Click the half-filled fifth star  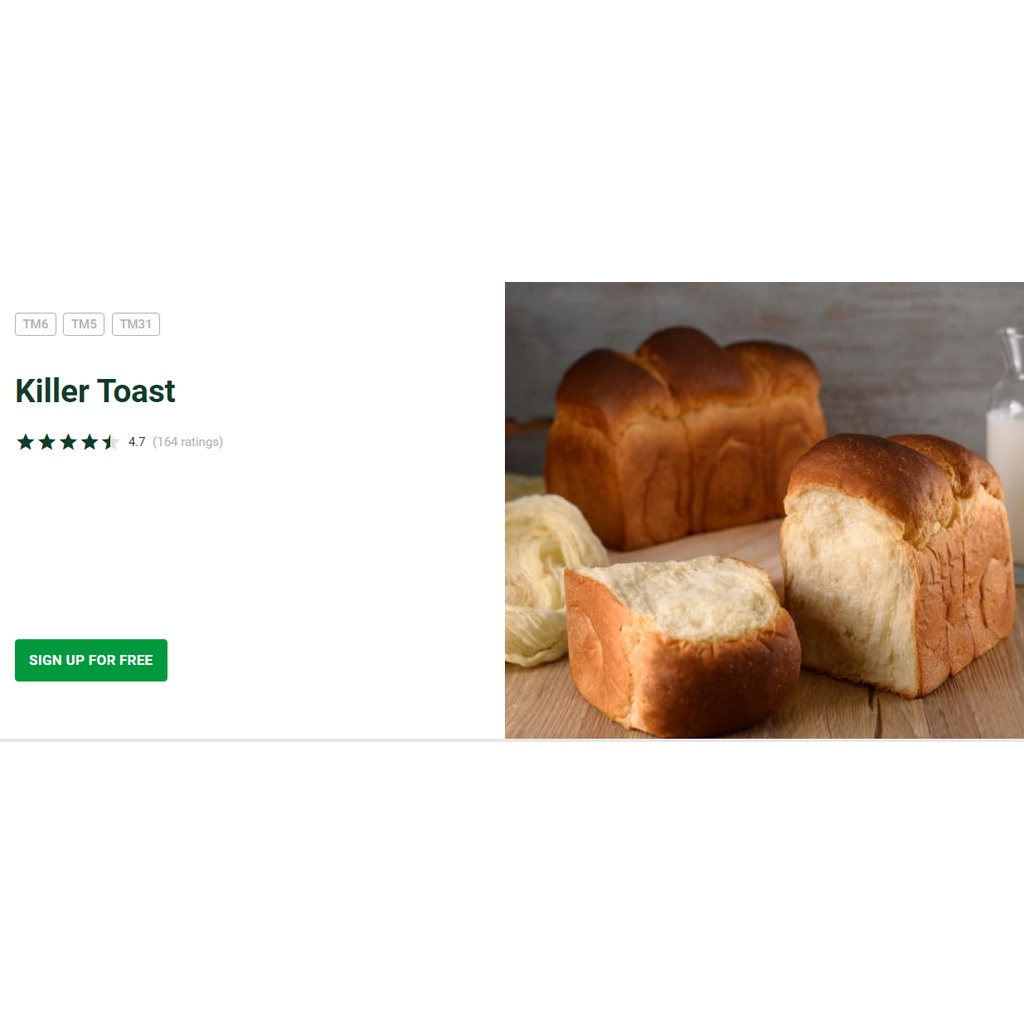pos(110,442)
